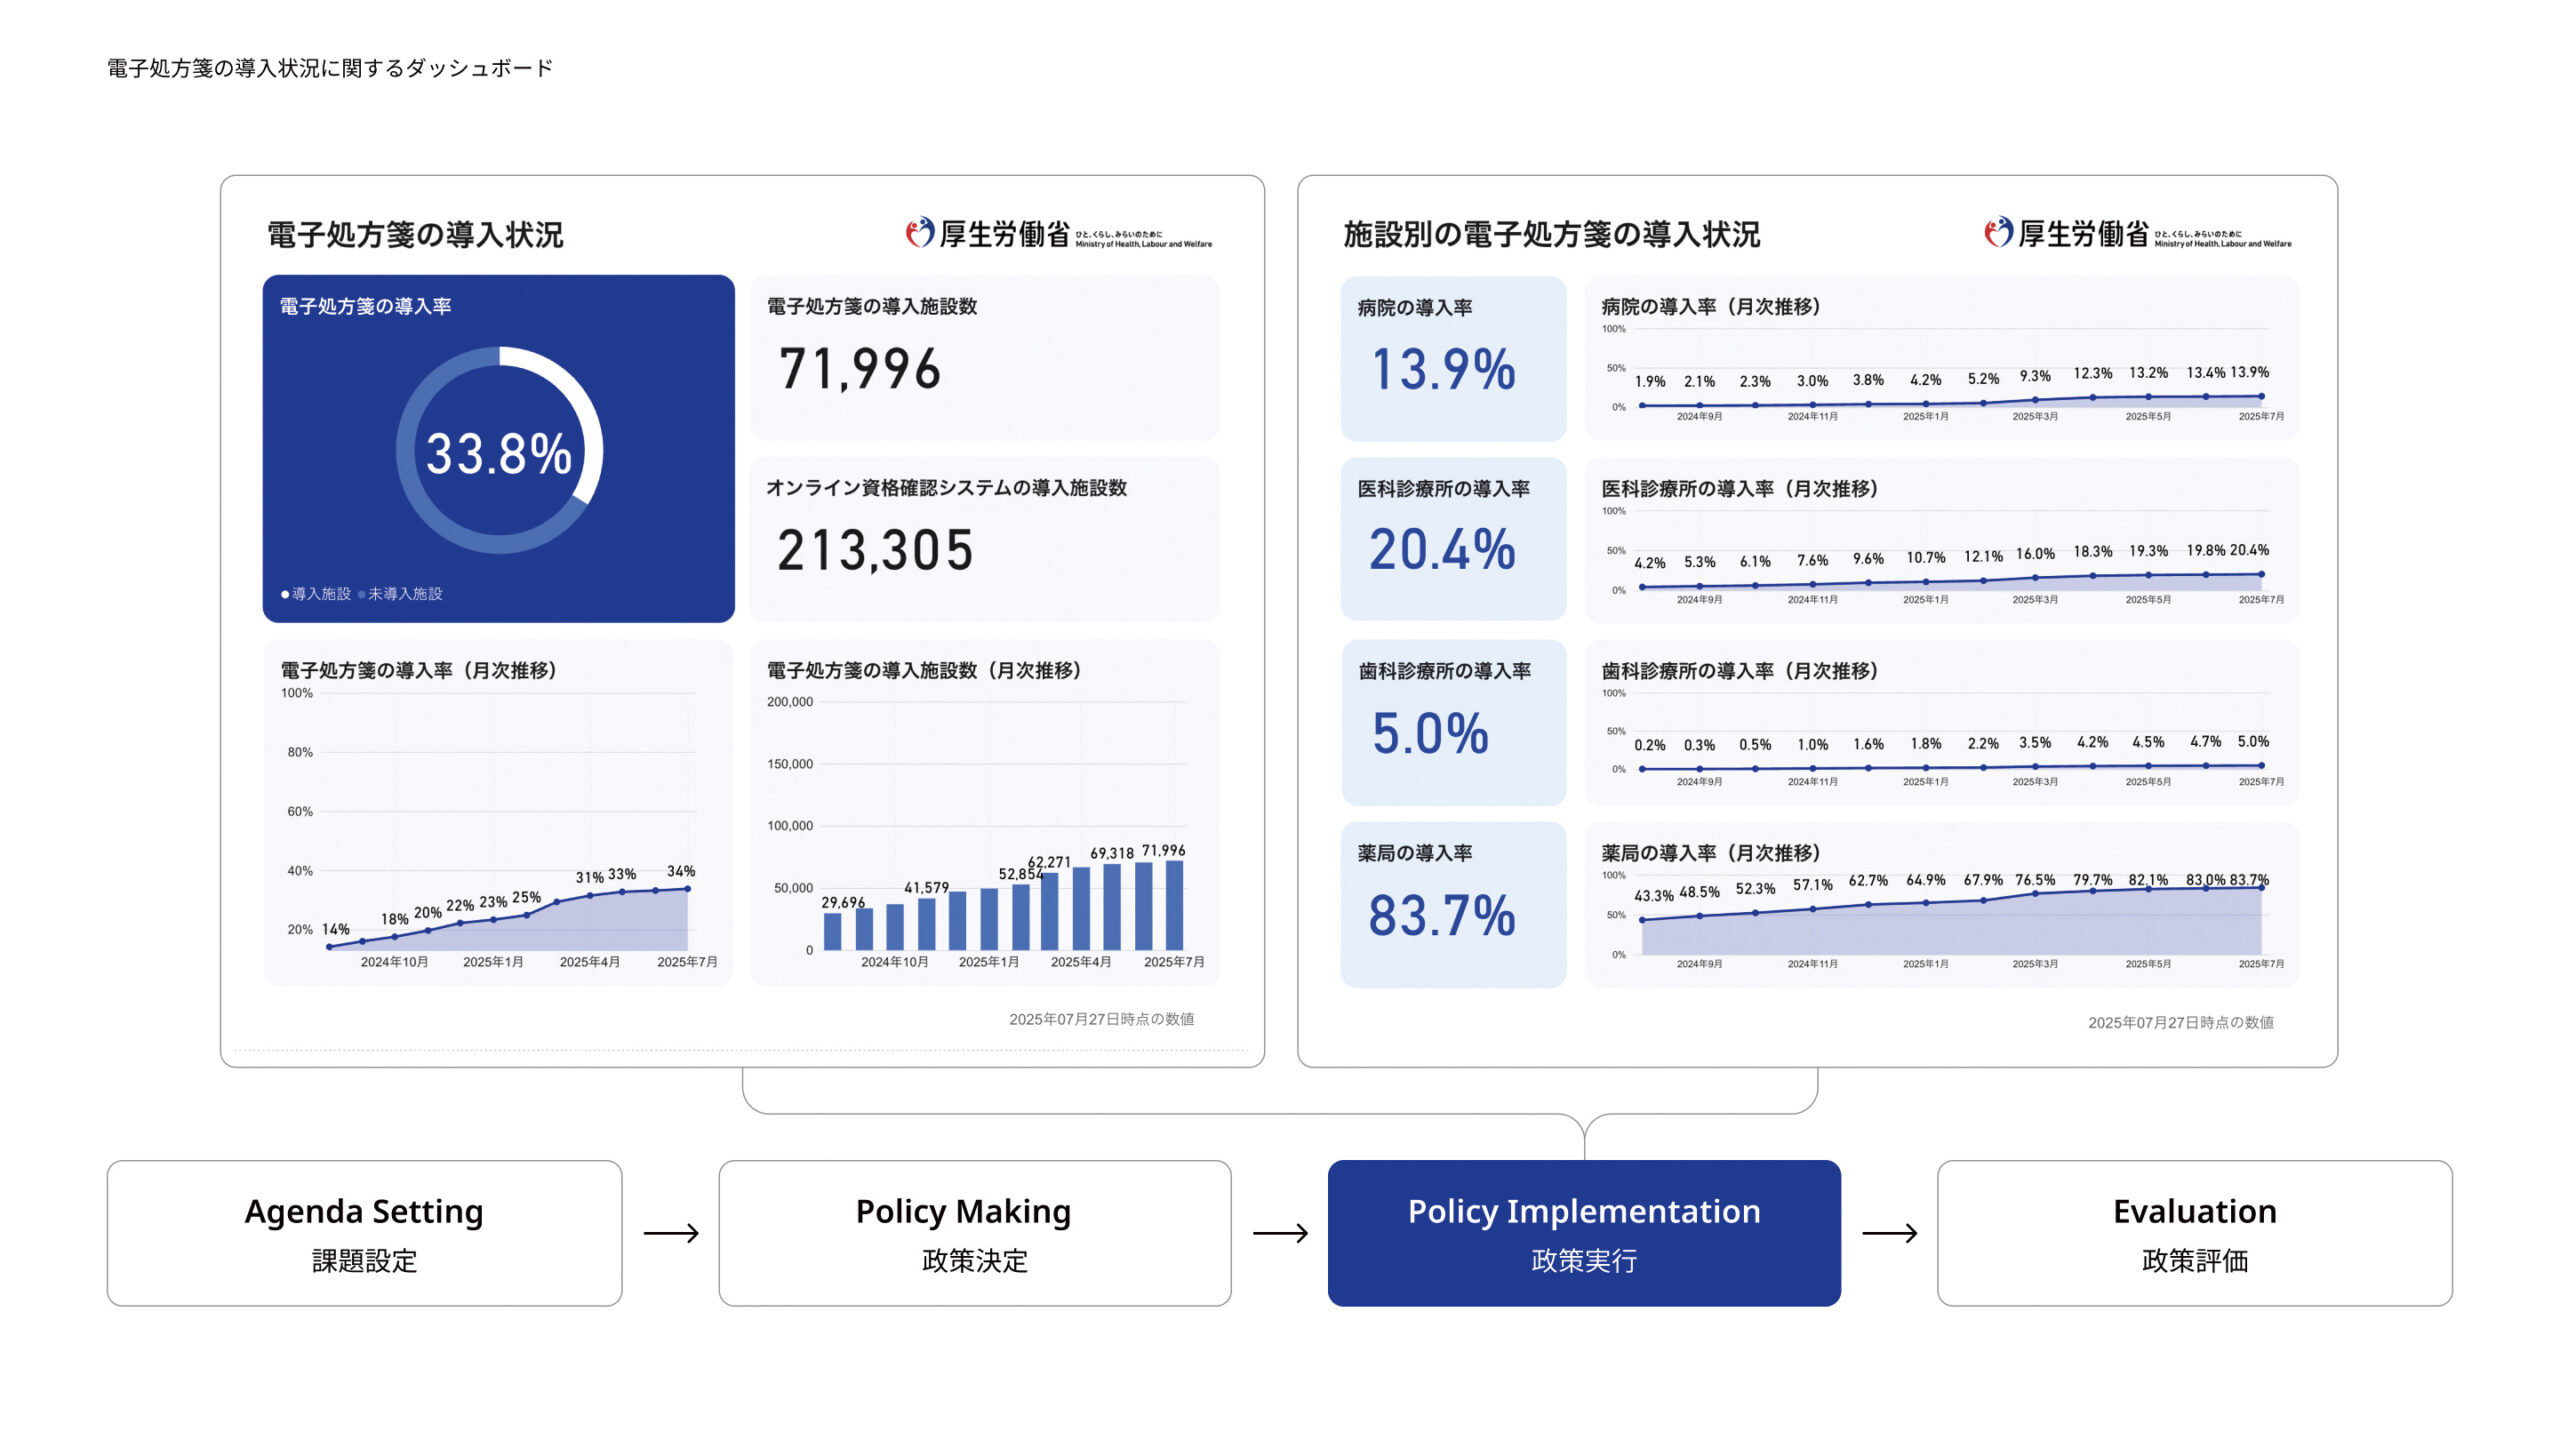Click the Ministry logo on left dashboard

(1058, 233)
